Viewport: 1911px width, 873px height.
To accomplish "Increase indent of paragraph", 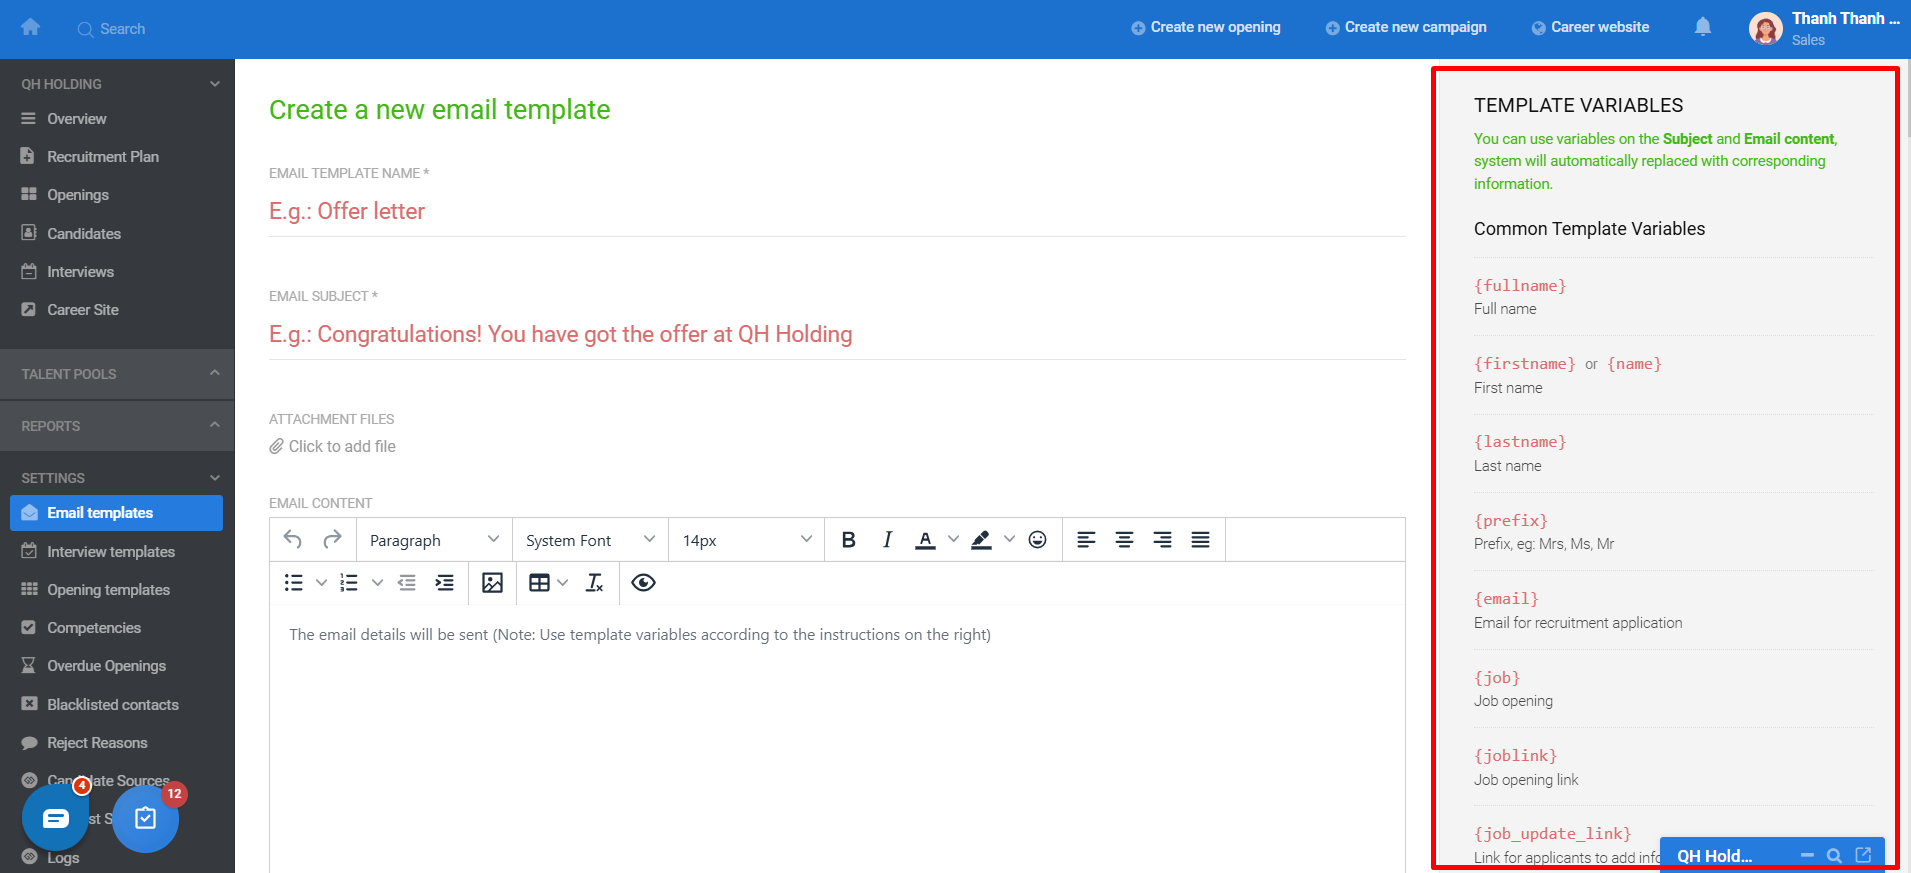I will point(444,583).
